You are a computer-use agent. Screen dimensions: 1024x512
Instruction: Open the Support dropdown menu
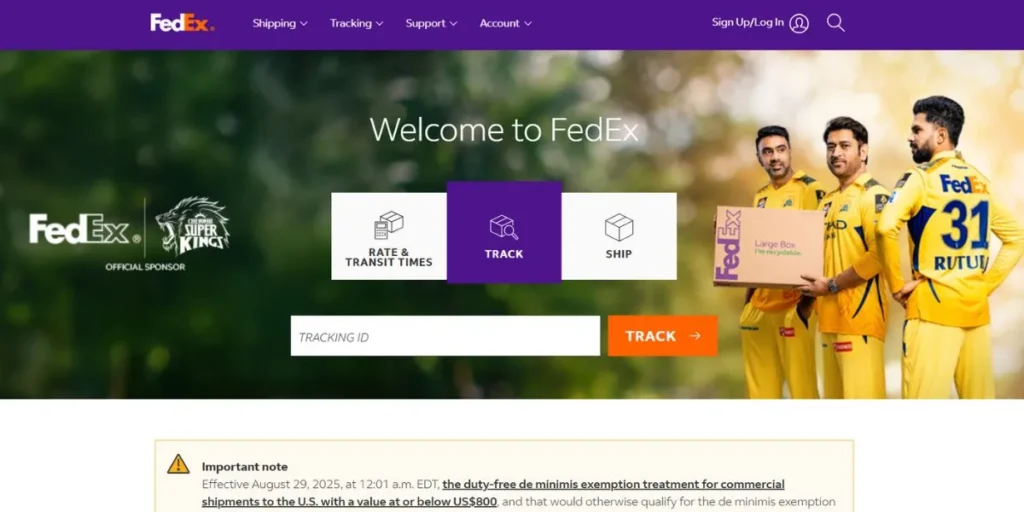tap(431, 24)
